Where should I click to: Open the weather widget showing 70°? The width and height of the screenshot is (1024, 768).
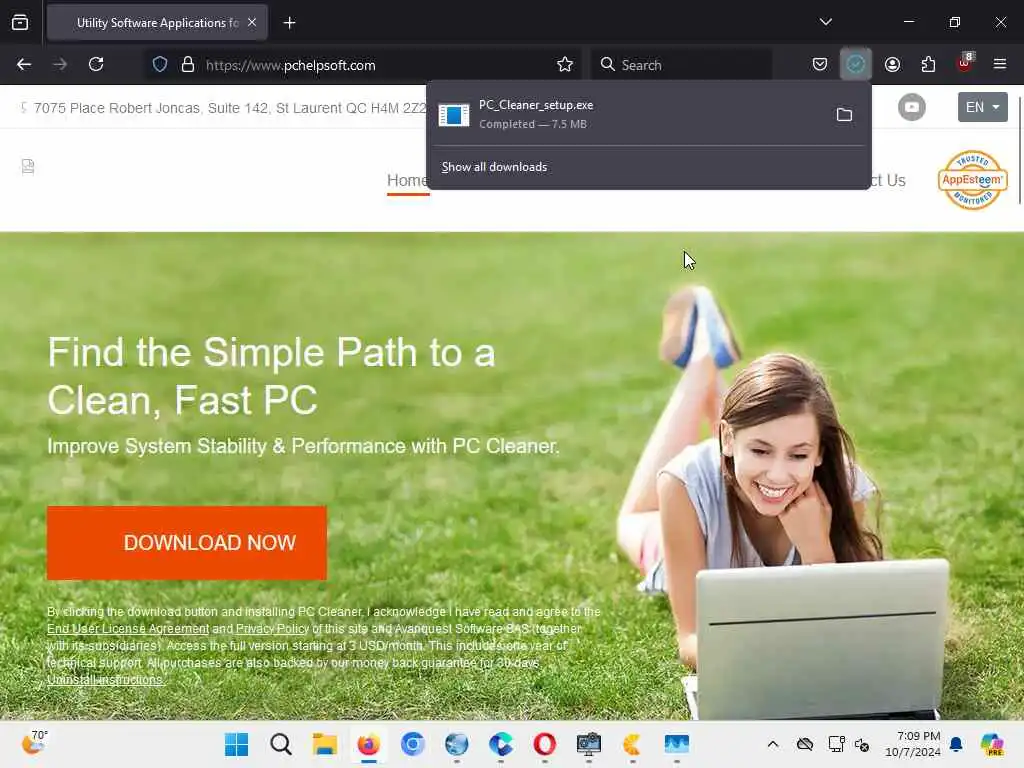click(x=35, y=743)
